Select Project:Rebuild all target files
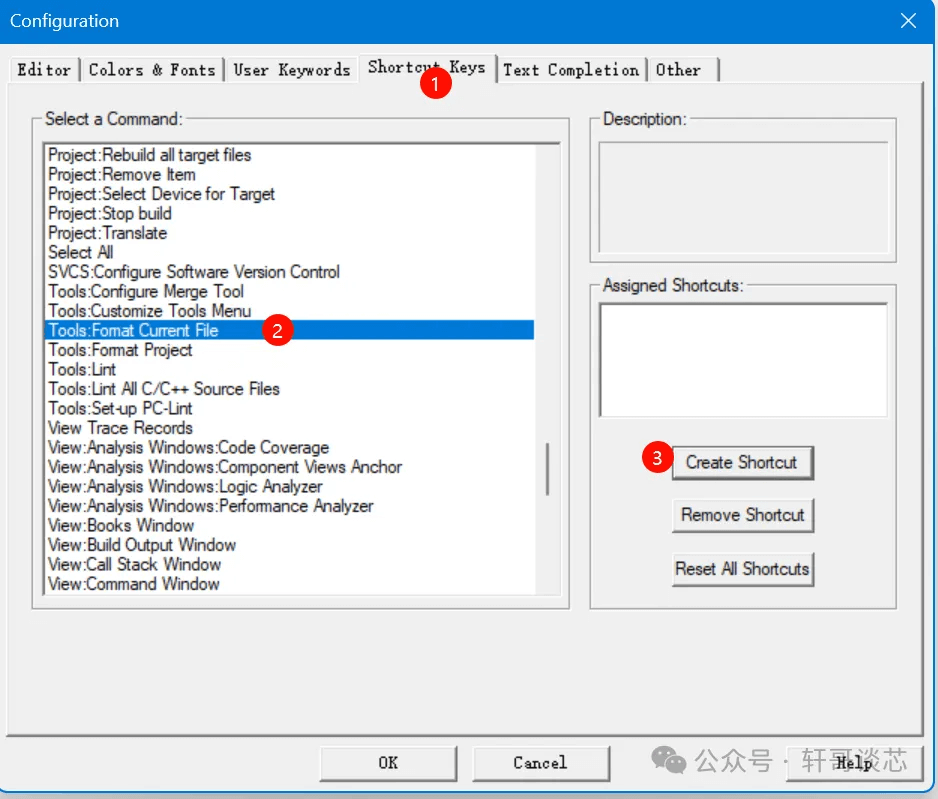Image resolution: width=938 pixels, height=799 pixels. point(149,155)
